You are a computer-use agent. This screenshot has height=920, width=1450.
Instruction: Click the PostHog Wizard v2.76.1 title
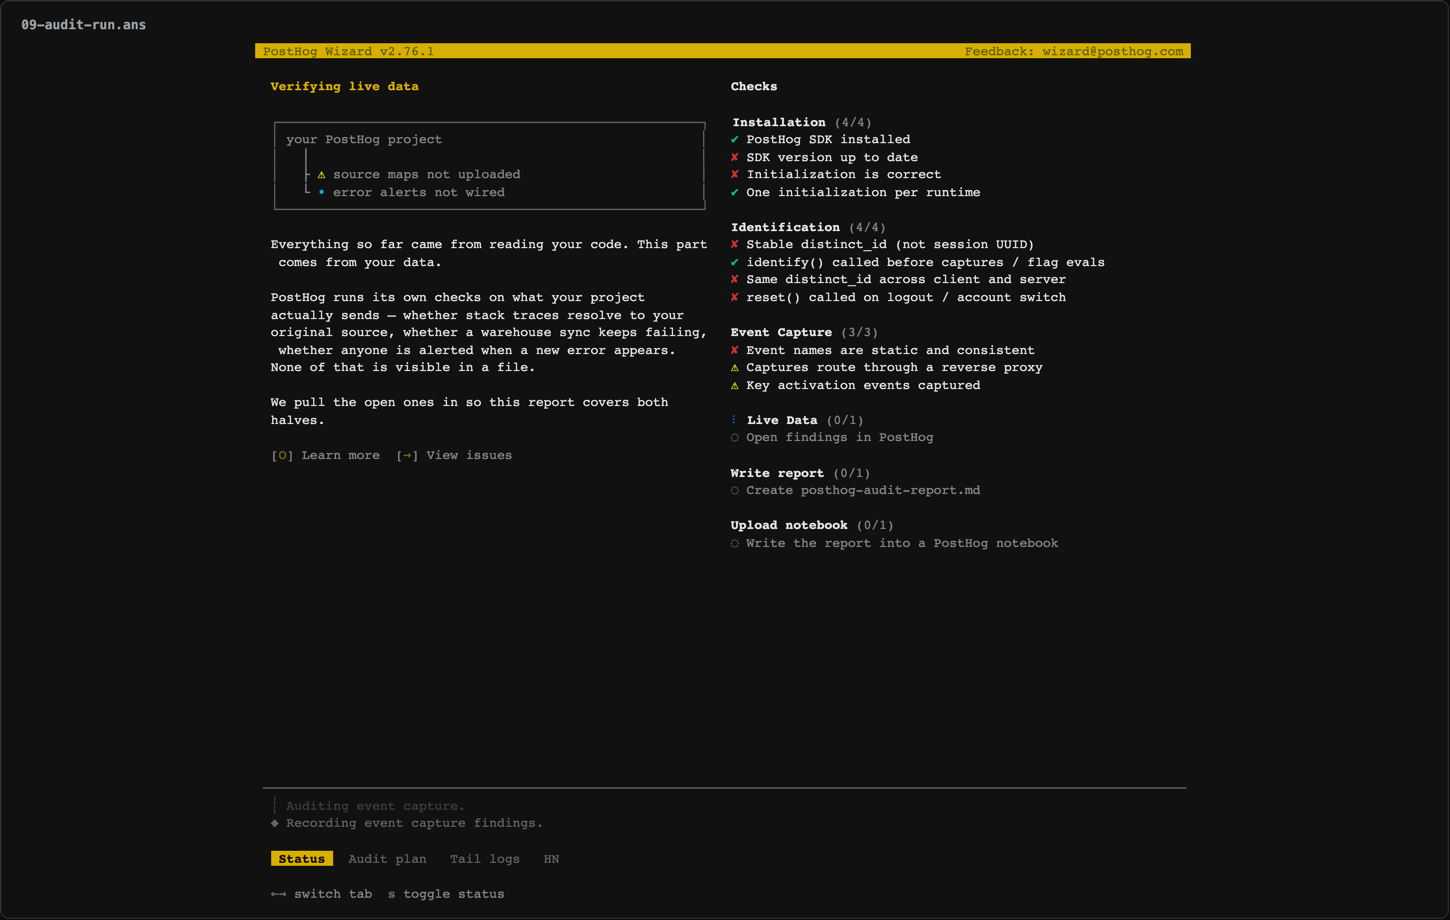(x=349, y=51)
